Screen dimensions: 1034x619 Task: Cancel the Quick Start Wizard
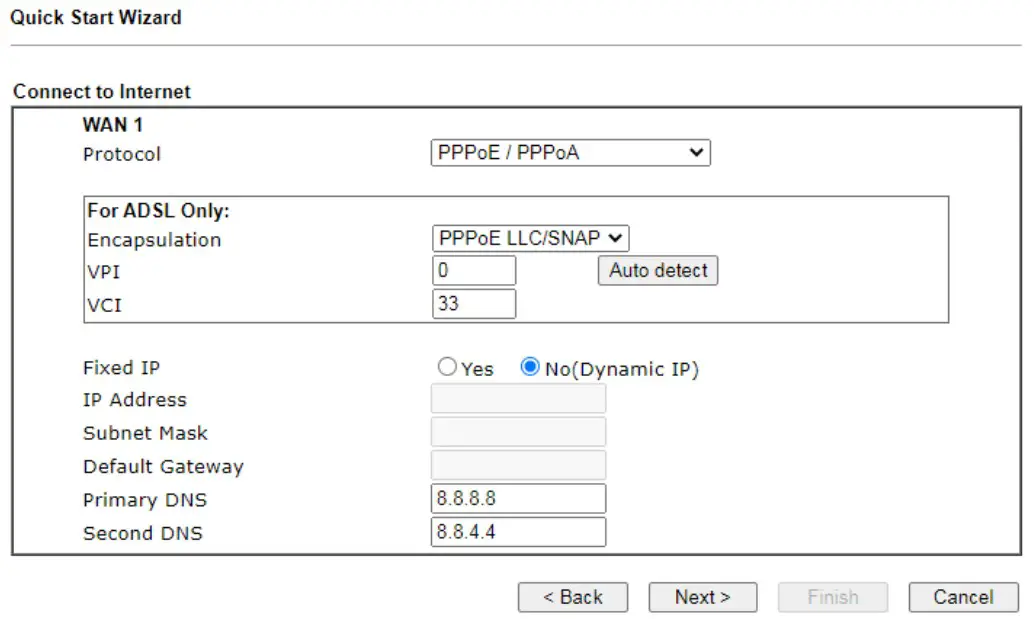click(x=962, y=597)
